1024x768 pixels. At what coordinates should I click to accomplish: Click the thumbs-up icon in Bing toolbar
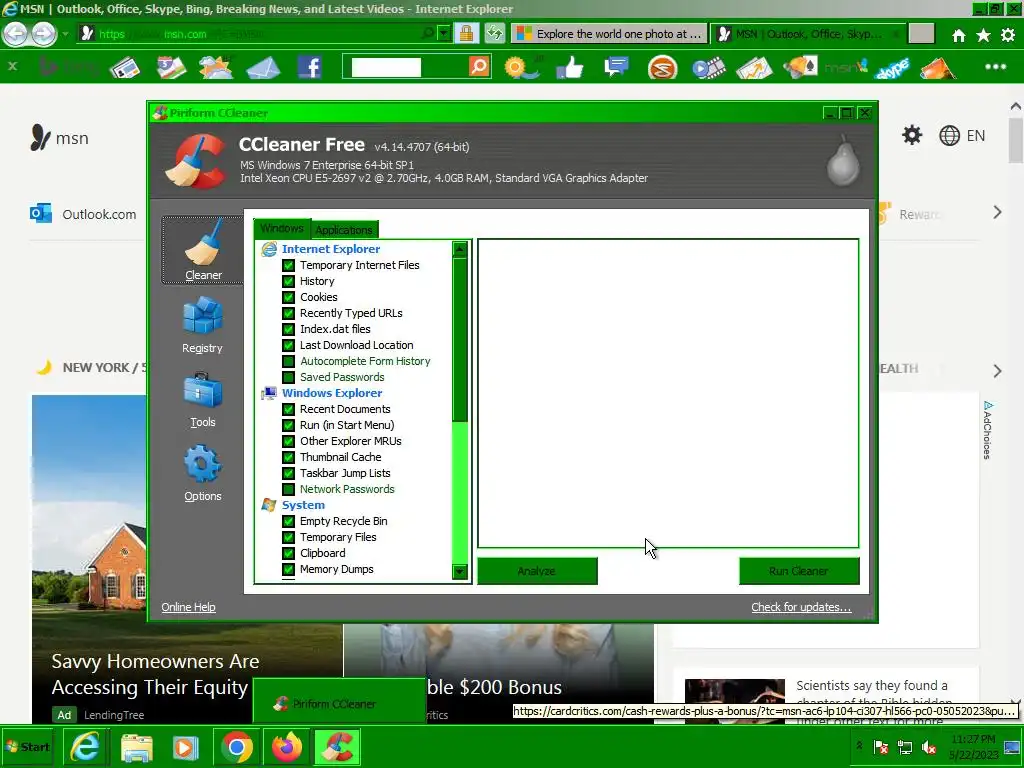click(x=569, y=67)
